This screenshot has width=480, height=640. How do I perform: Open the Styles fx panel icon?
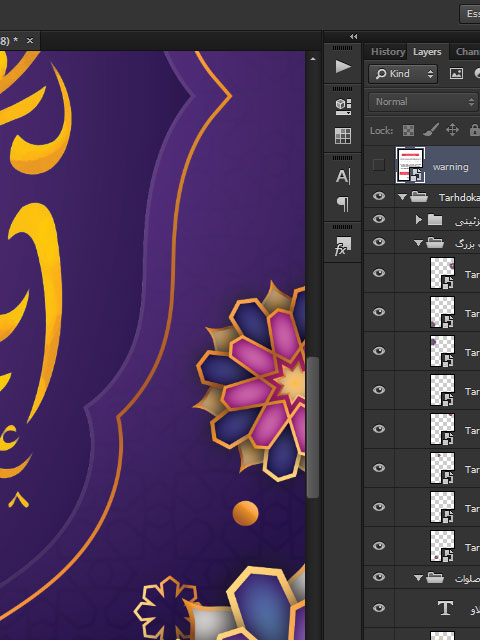pyautogui.click(x=342, y=246)
